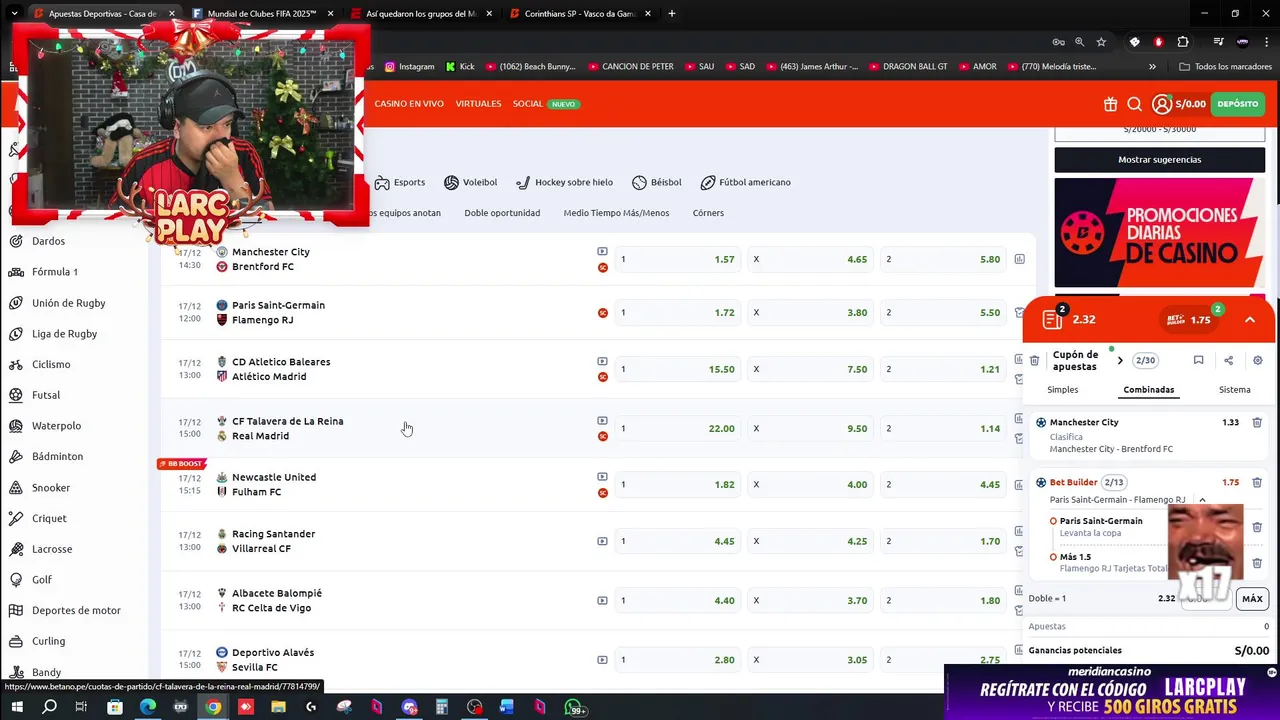Select the Esports sport filter
The image size is (1280, 720).
point(399,183)
